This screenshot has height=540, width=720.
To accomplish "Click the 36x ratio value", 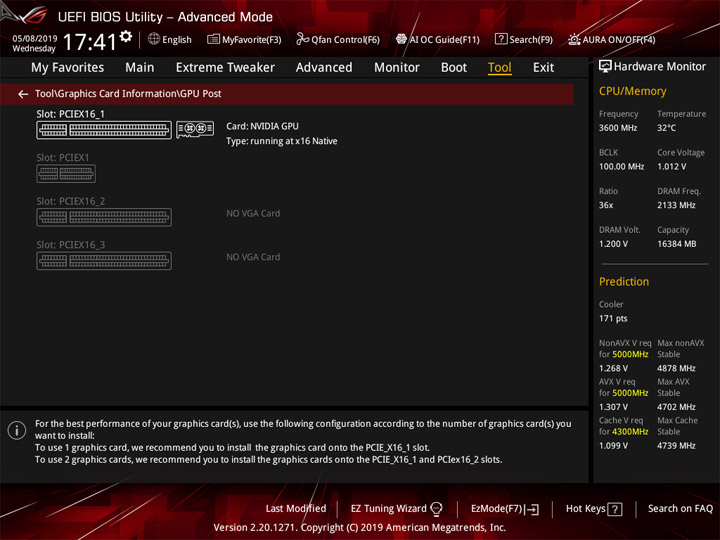I will (606, 205).
